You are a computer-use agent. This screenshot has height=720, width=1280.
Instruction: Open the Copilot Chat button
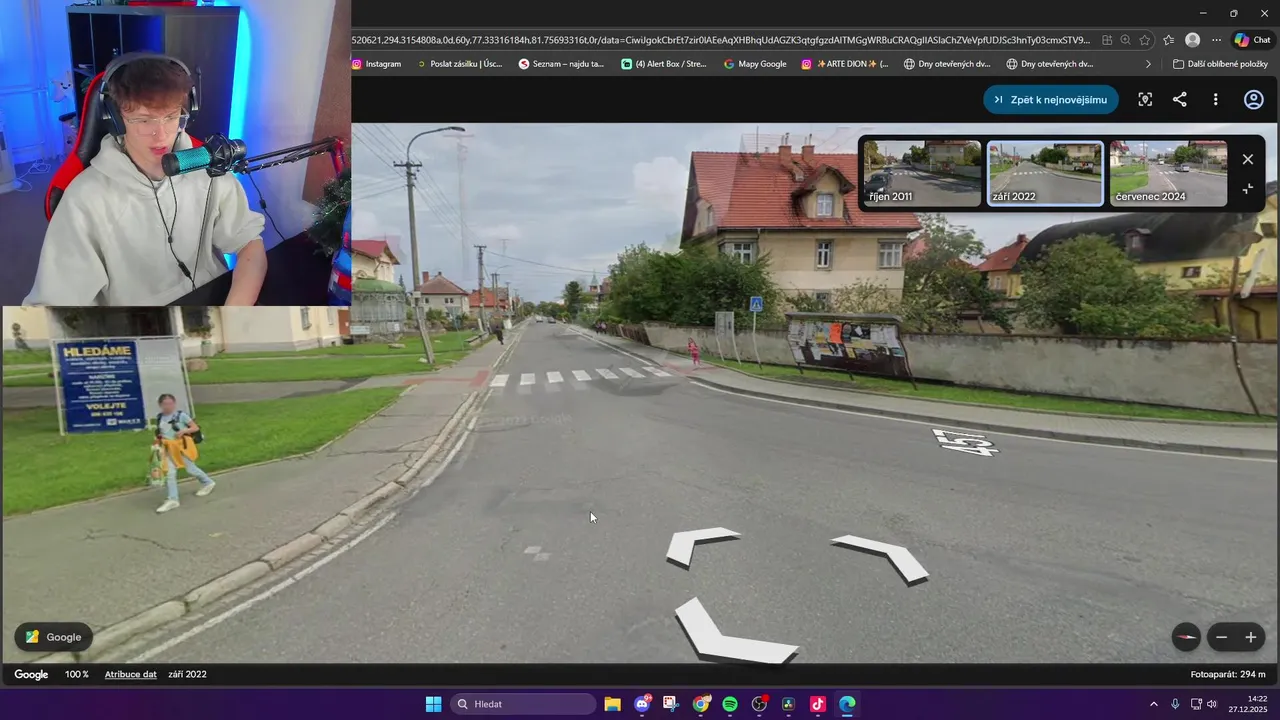1252,40
